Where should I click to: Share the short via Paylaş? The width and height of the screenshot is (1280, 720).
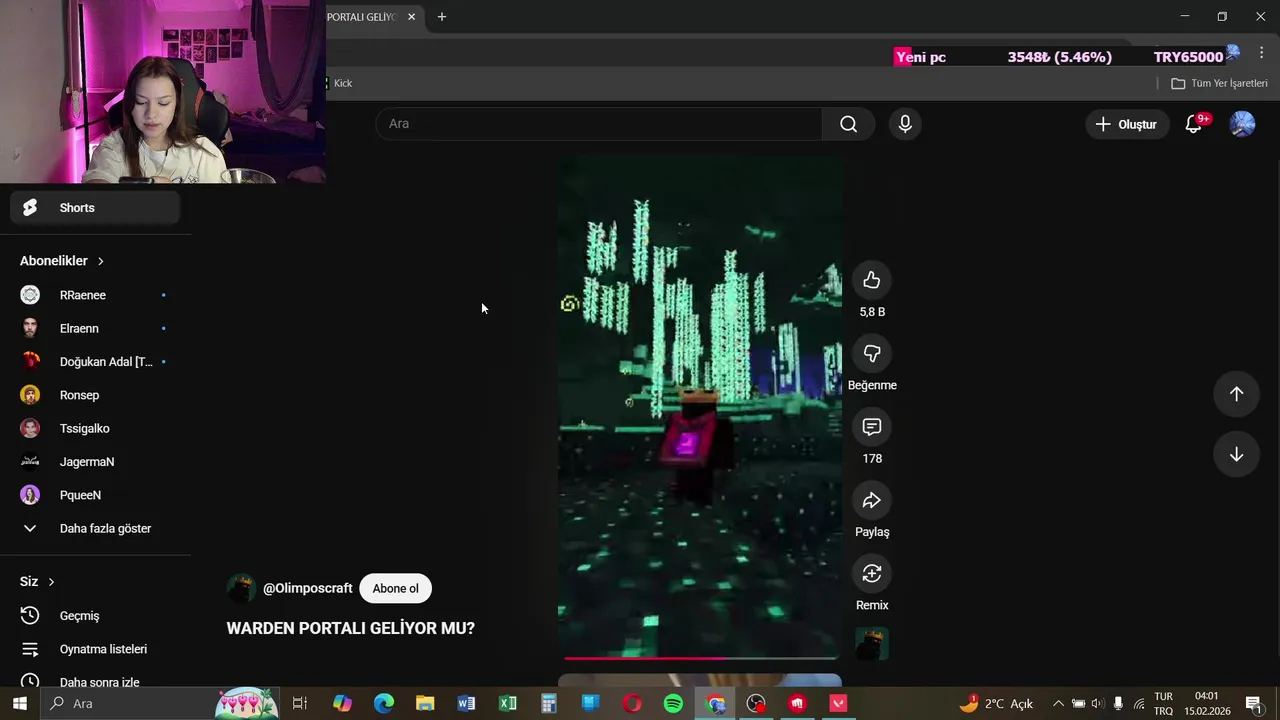[872, 500]
